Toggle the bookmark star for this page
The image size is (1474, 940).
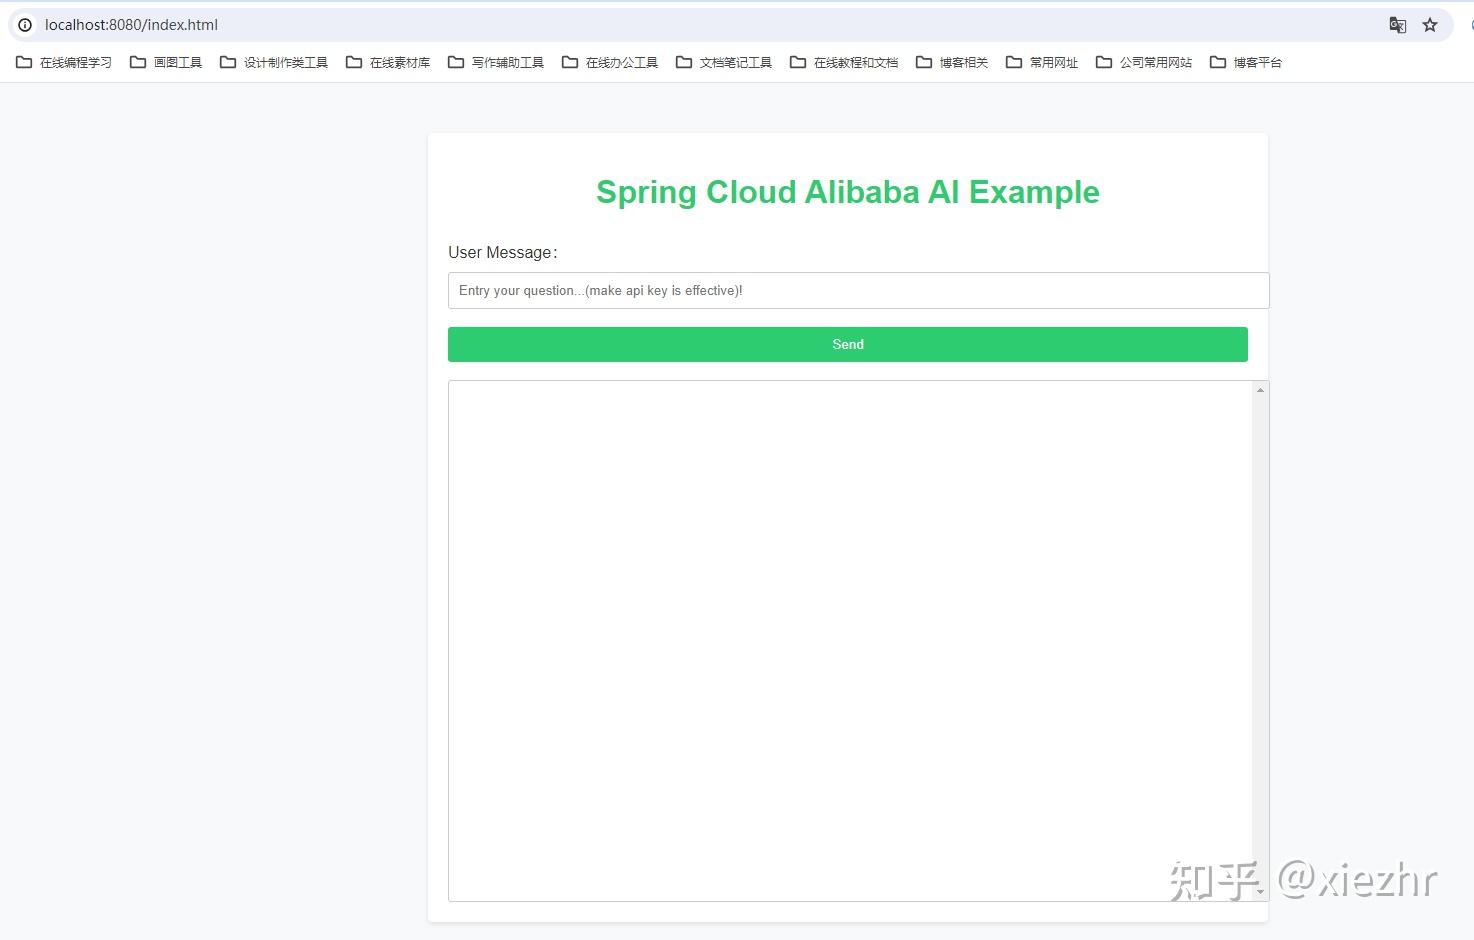pos(1429,24)
